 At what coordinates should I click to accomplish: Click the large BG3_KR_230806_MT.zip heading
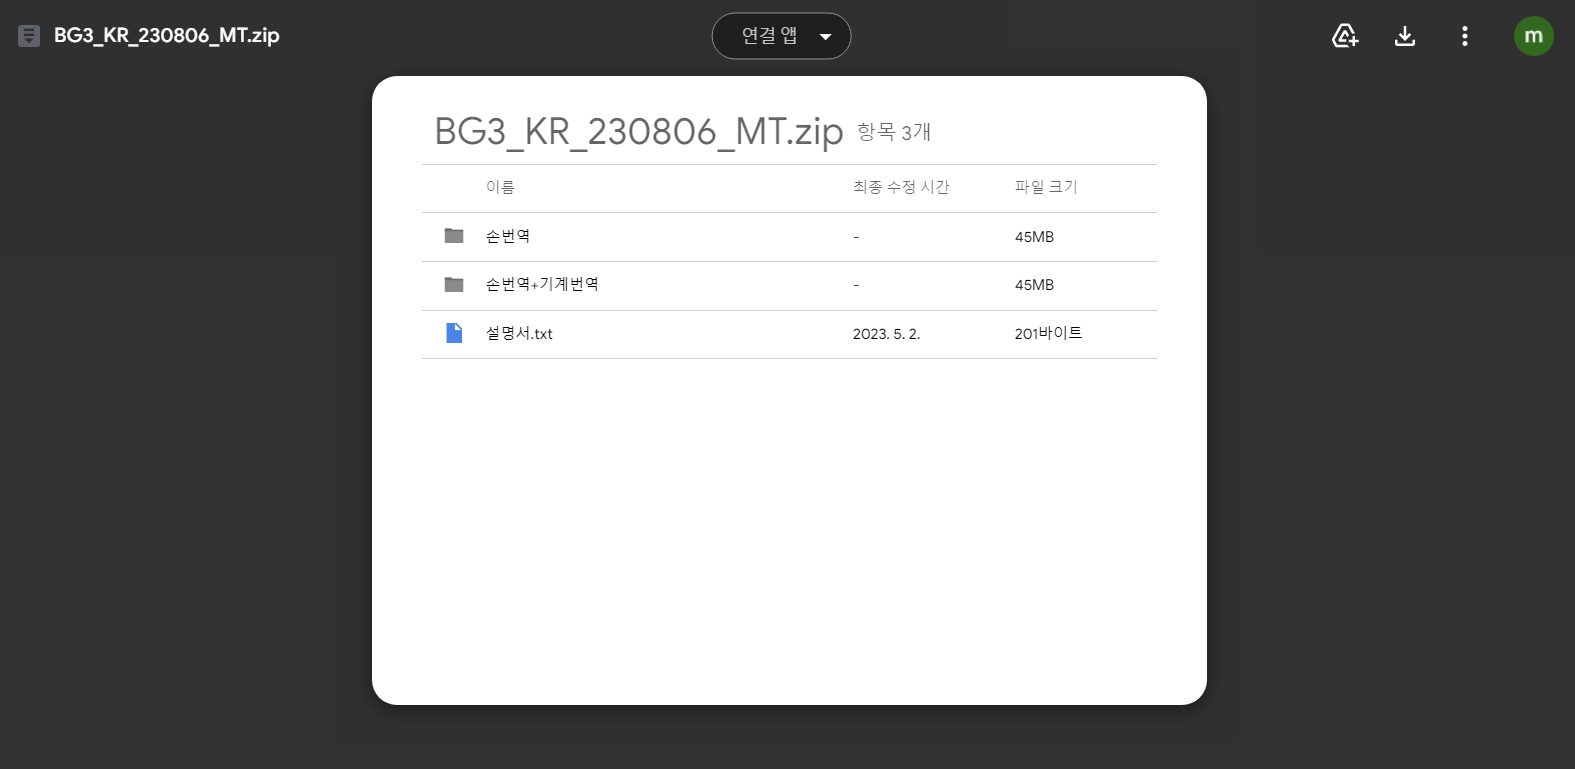639,132
